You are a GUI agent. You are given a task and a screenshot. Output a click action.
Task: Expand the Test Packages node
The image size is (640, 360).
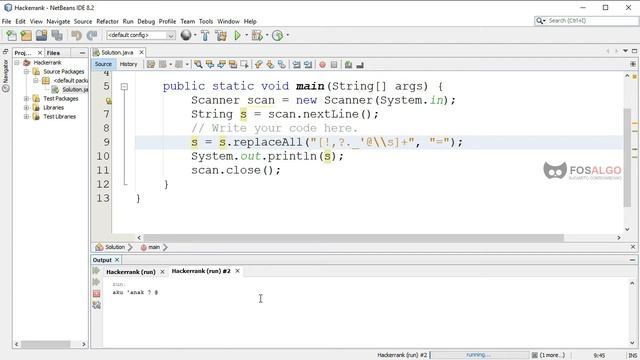[x=26, y=98]
